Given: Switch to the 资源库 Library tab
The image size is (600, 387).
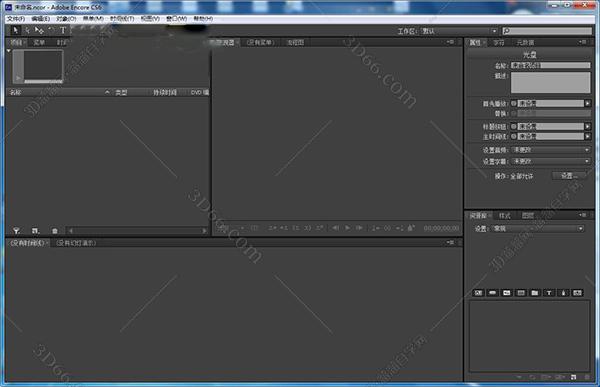Looking at the screenshot, I should click(x=478, y=216).
